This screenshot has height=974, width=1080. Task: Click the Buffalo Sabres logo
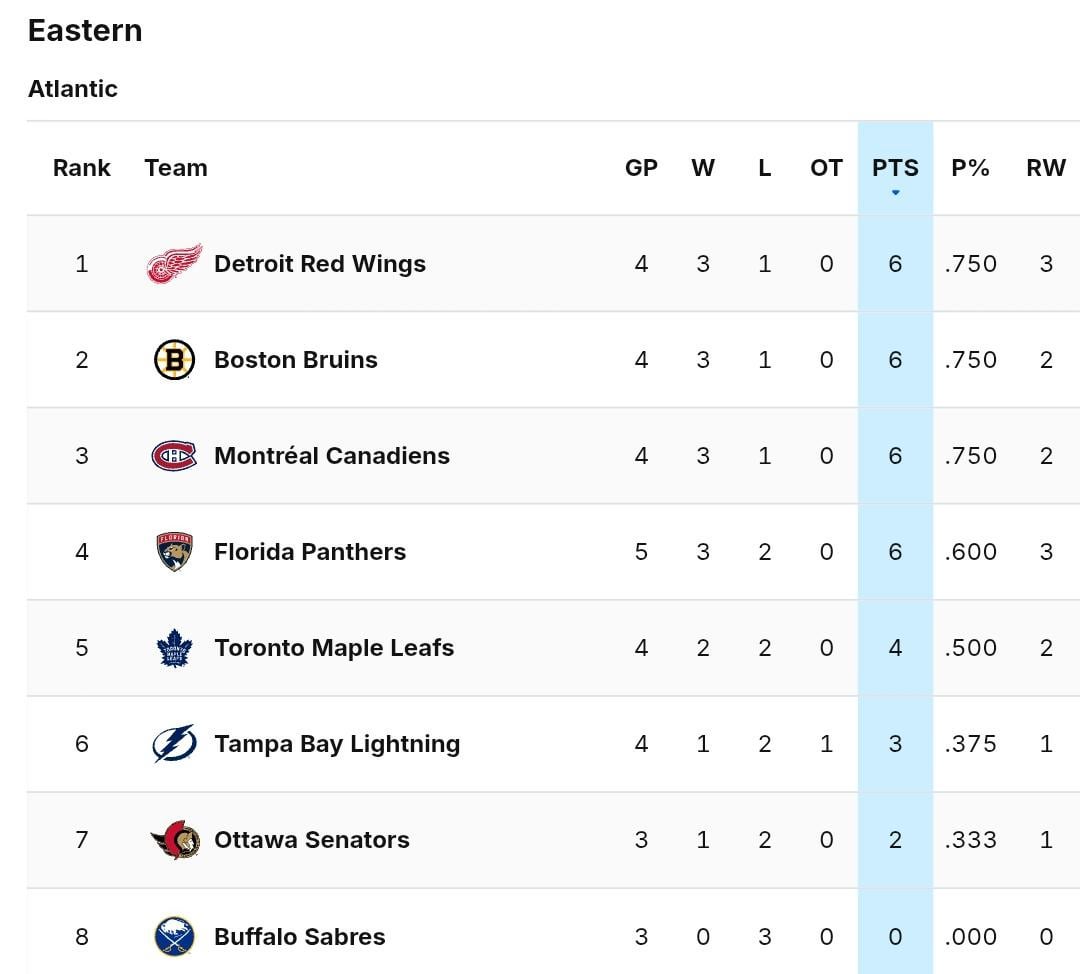pos(175,936)
